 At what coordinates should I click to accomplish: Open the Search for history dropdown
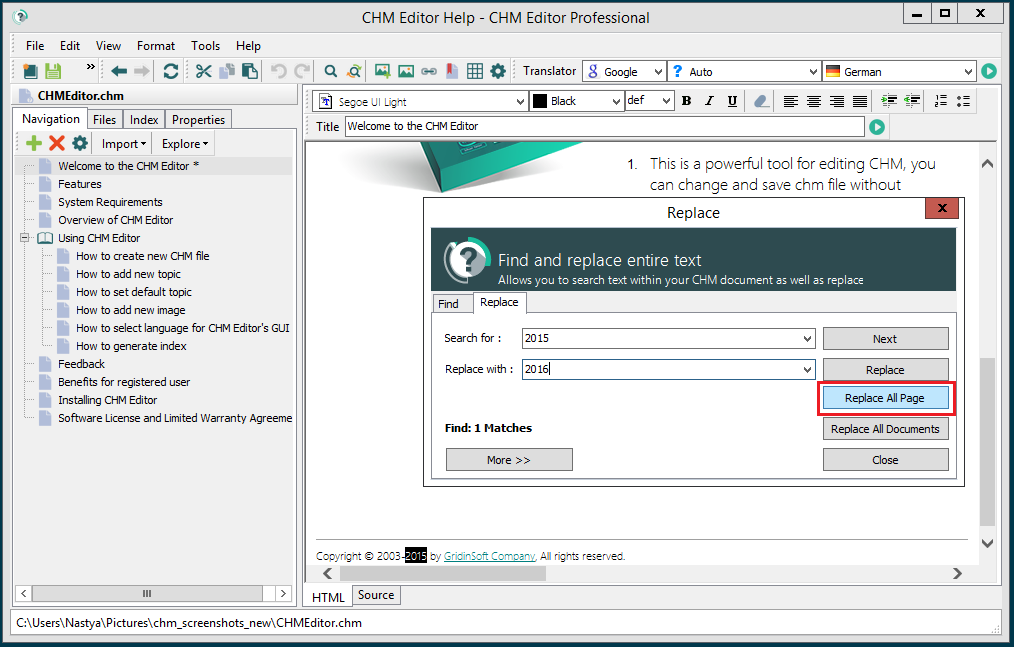pos(806,338)
